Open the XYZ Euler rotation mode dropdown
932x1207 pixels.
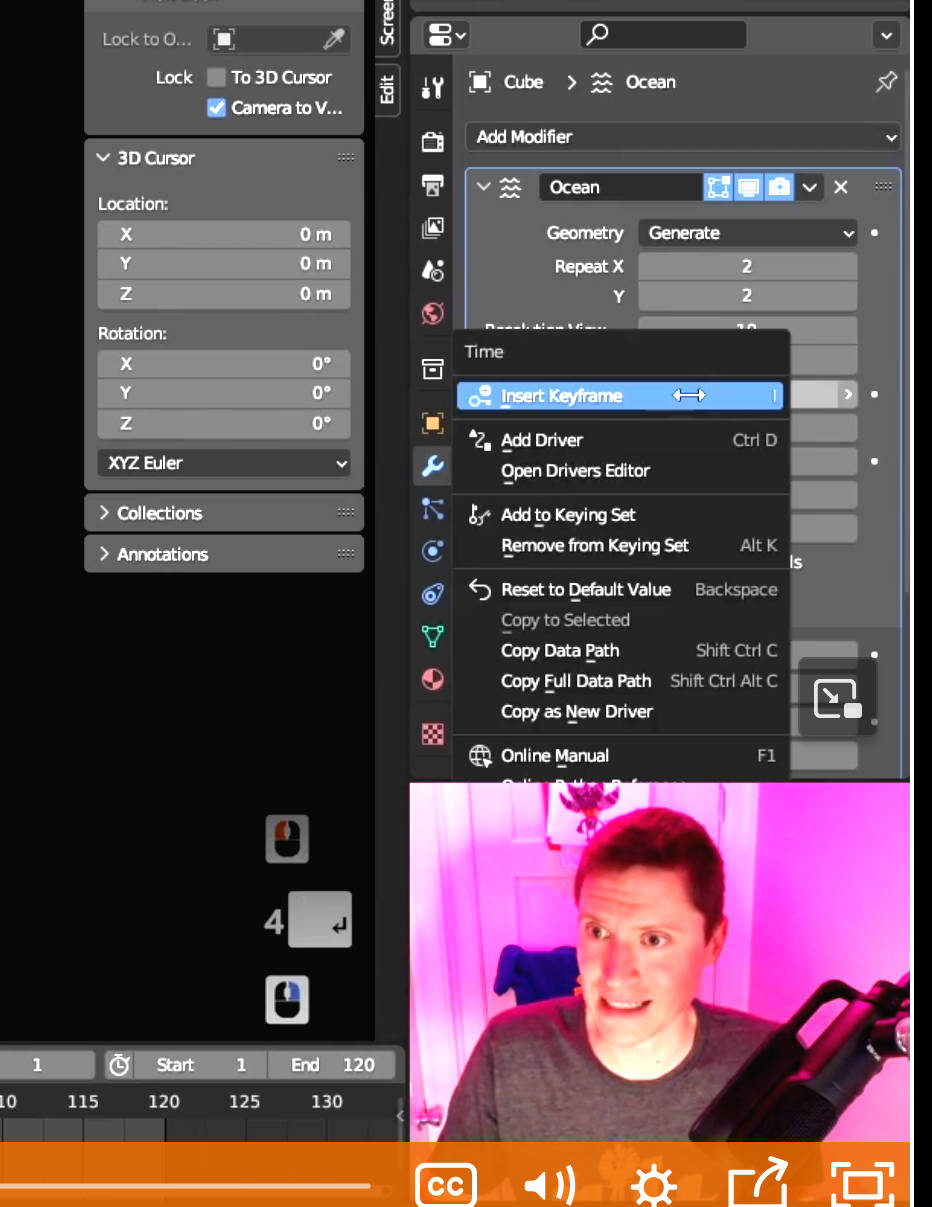pos(224,463)
